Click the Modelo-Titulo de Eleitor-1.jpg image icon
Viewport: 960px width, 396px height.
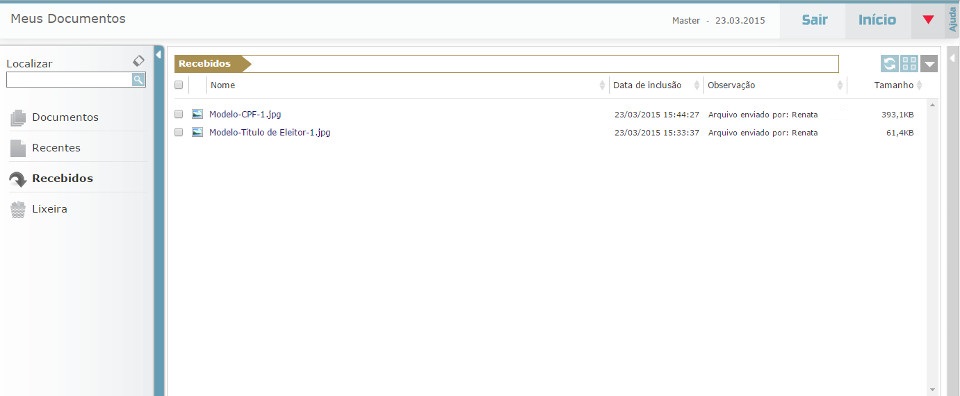[x=197, y=132]
